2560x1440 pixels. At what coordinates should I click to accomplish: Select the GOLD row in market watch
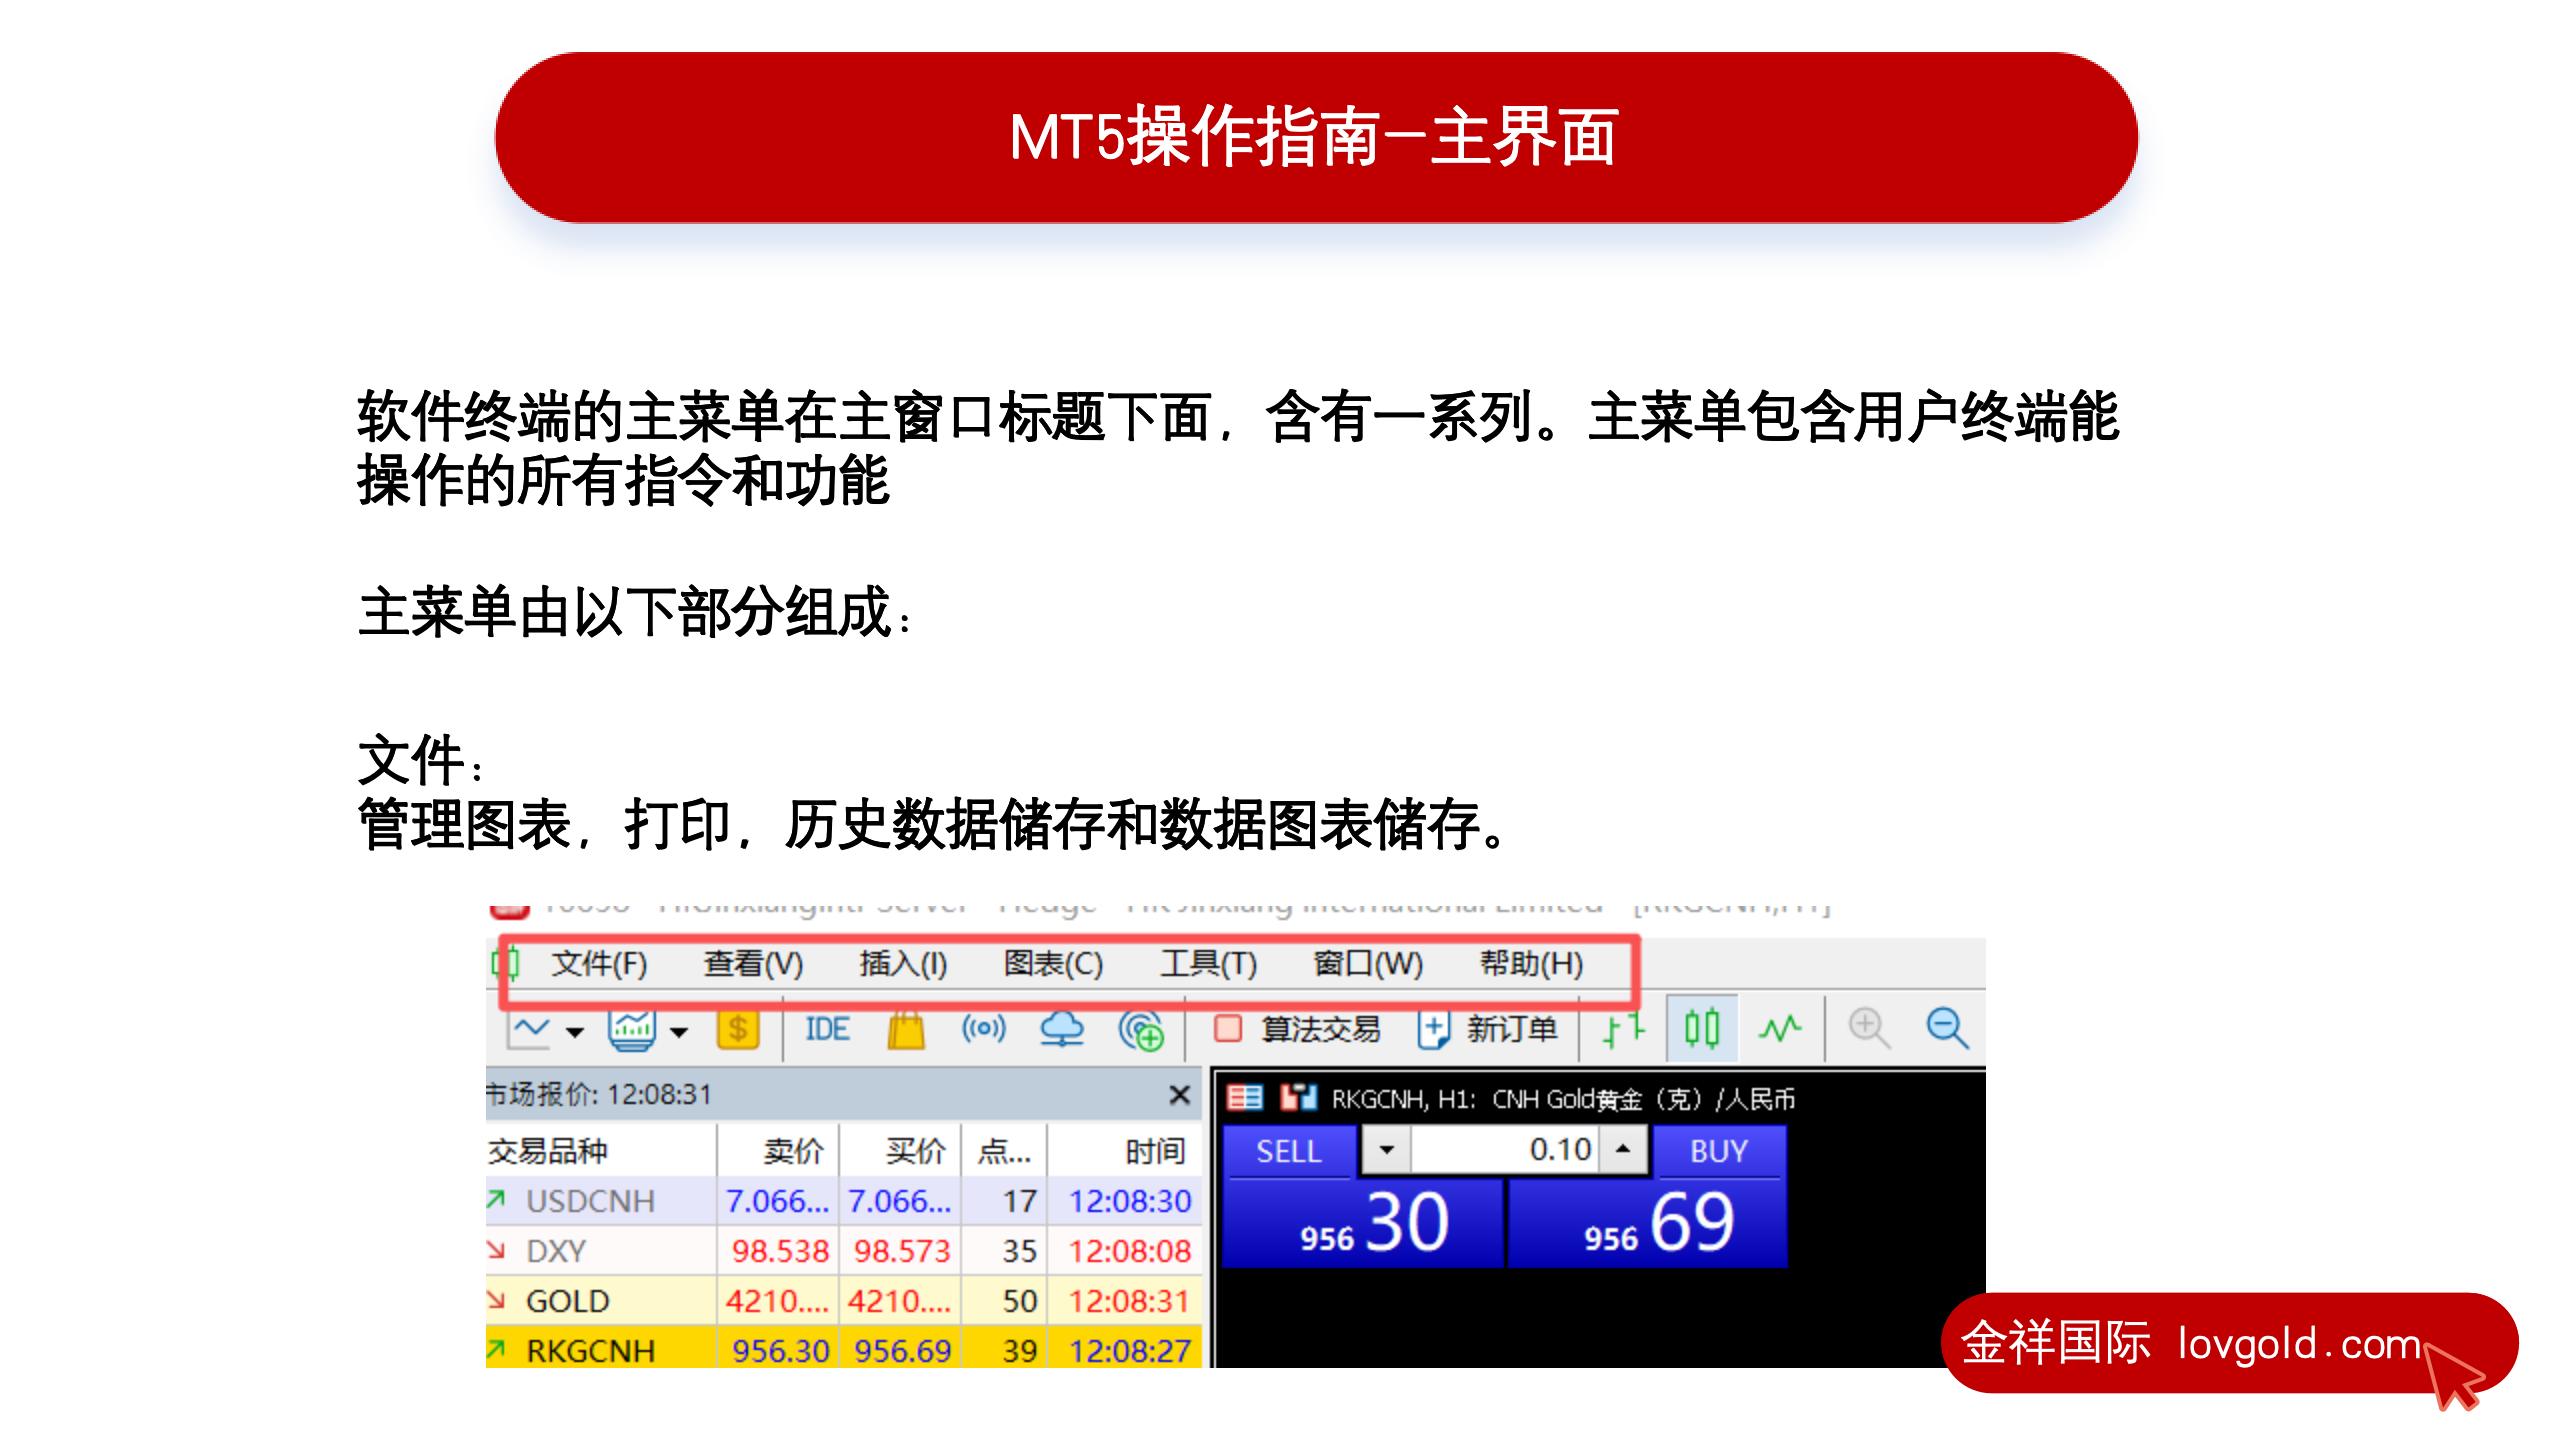coord(568,1301)
